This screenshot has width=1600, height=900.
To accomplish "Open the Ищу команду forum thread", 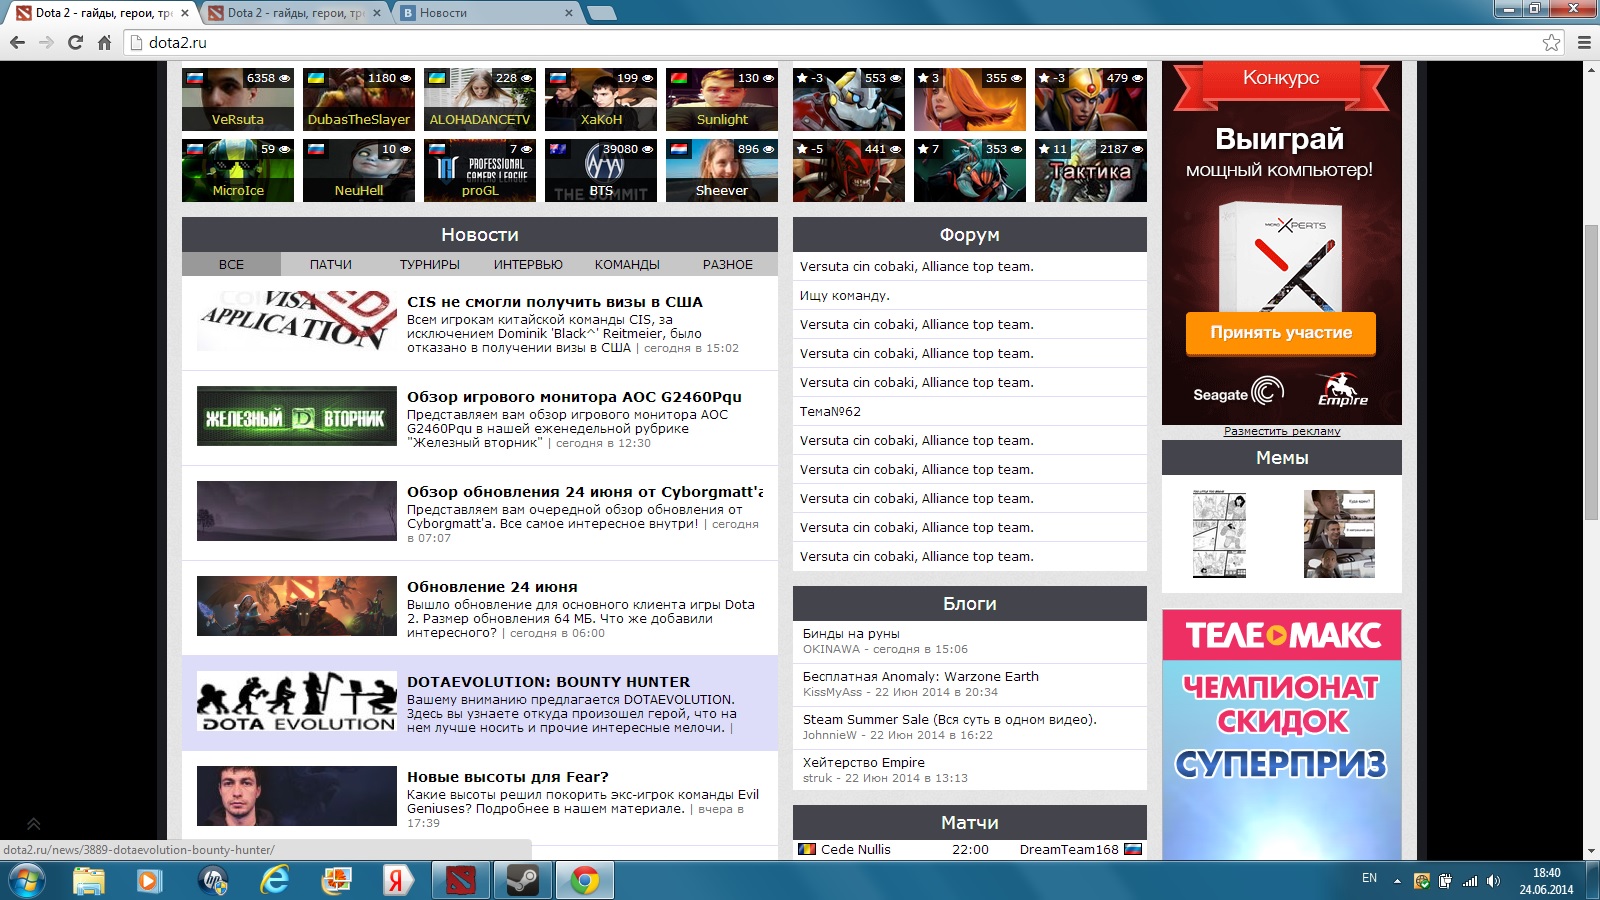I will tap(844, 296).
